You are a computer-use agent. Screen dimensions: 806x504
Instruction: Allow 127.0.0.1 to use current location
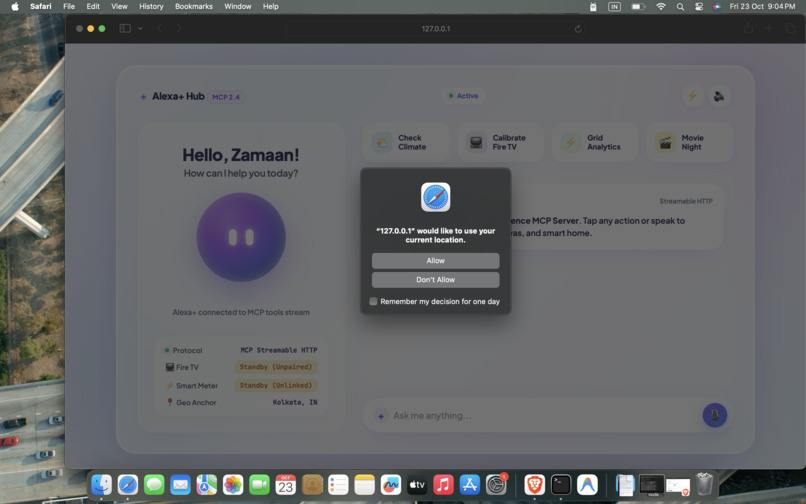(x=435, y=261)
